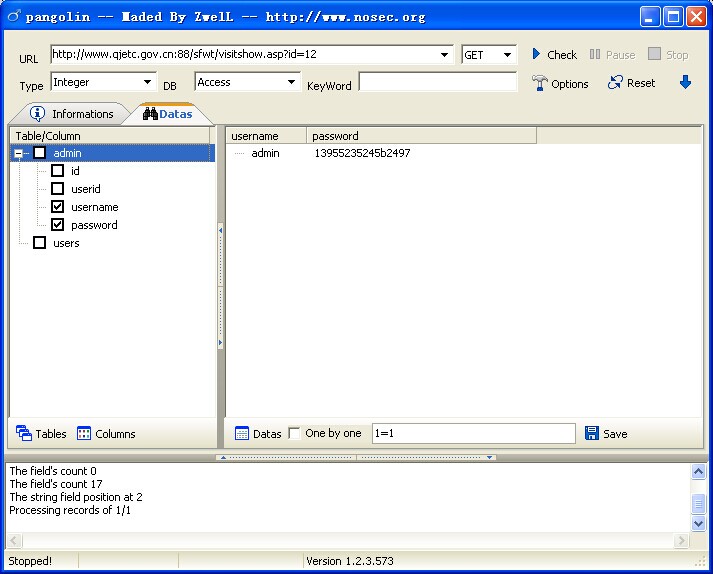Click log line 'The field's count 17'
Screen dimensions: 713x574
[x=56, y=484]
